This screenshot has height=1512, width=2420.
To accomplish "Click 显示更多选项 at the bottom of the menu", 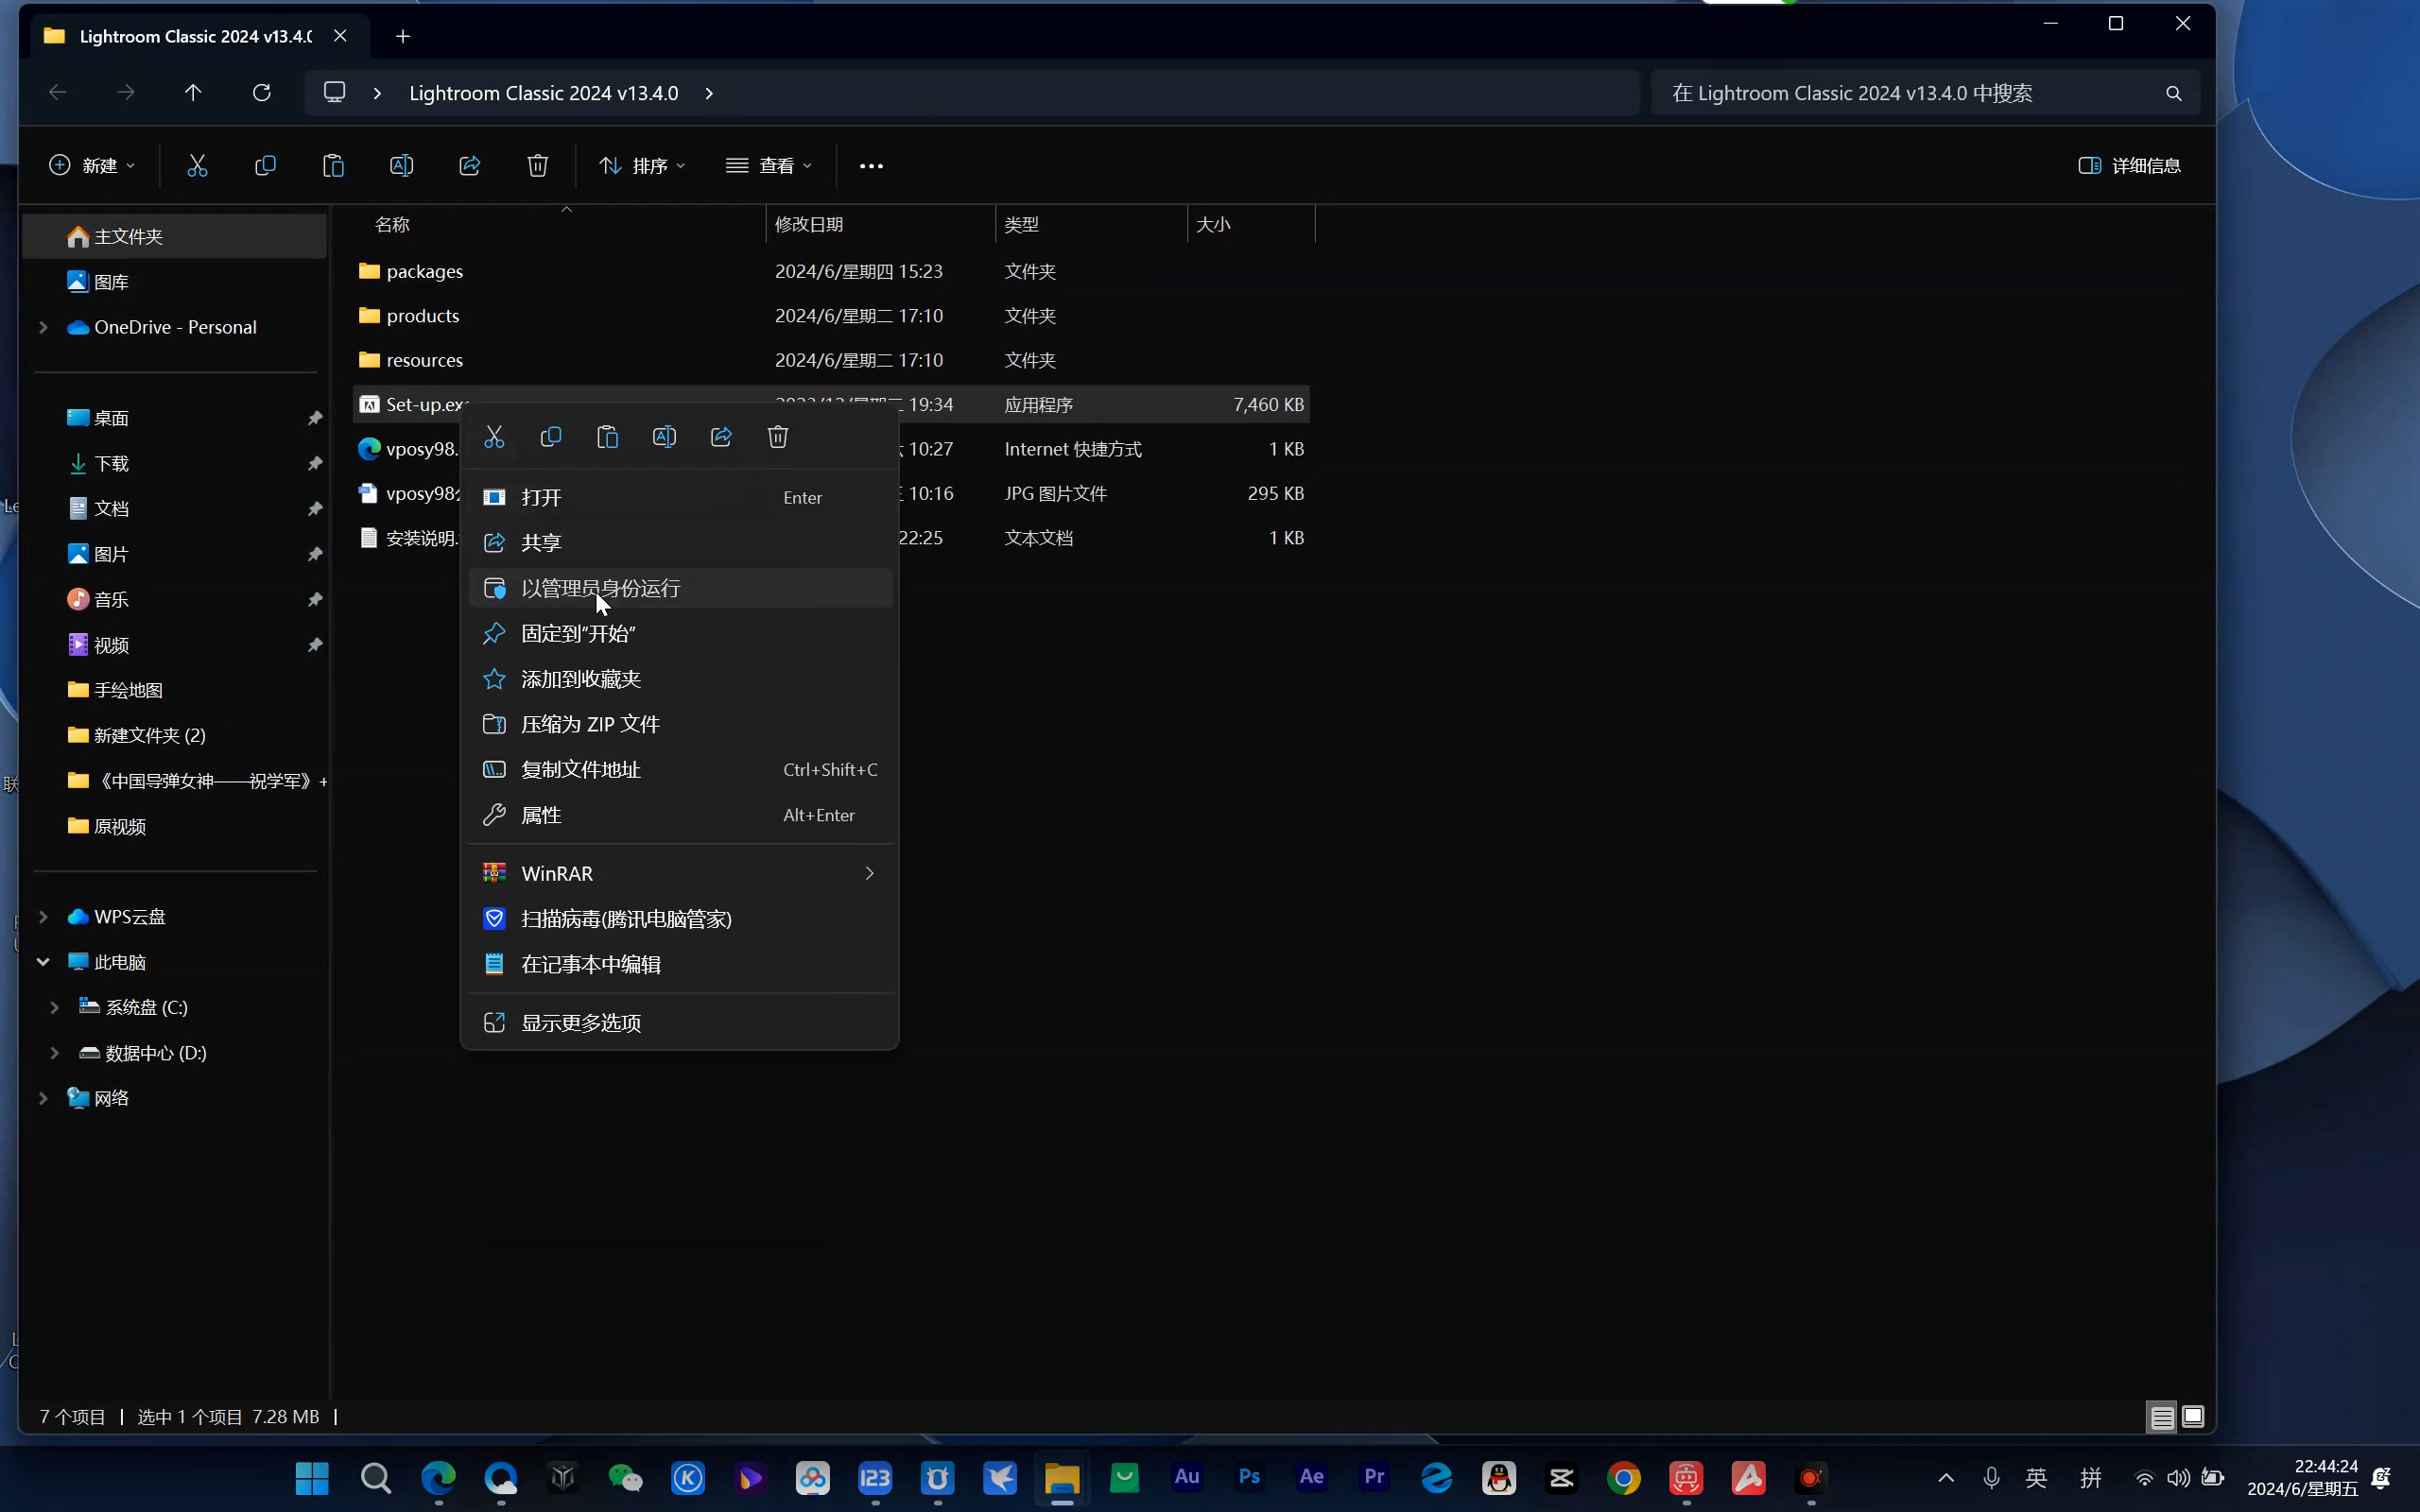I will tap(581, 1022).
